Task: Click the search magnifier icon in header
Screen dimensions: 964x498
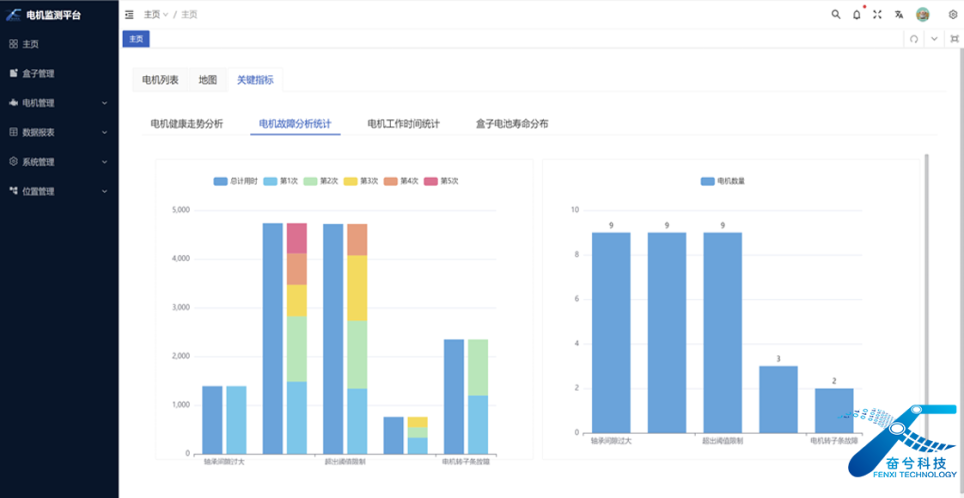Action: (x=836, y=14)
